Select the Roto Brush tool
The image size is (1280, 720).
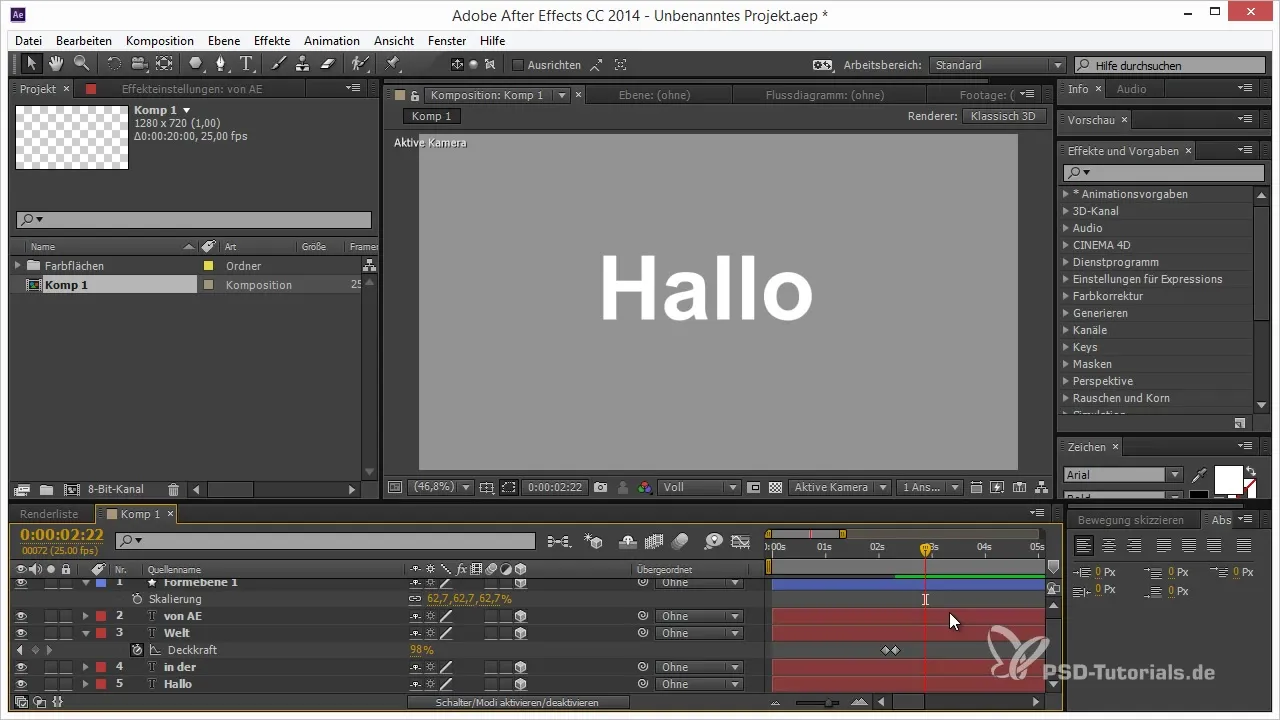tap(360, 64)
